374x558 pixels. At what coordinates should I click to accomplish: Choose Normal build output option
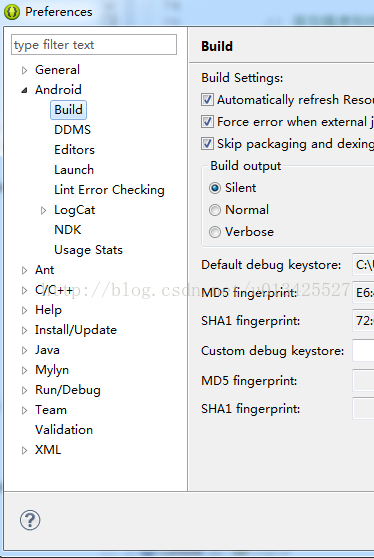pyautogui.click(x=215, y=210)
